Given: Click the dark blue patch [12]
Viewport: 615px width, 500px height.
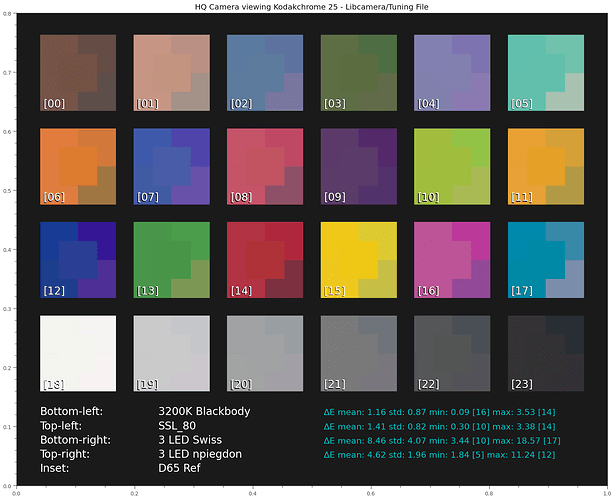Looking at the screenshot, I should (x=77, y=259).
